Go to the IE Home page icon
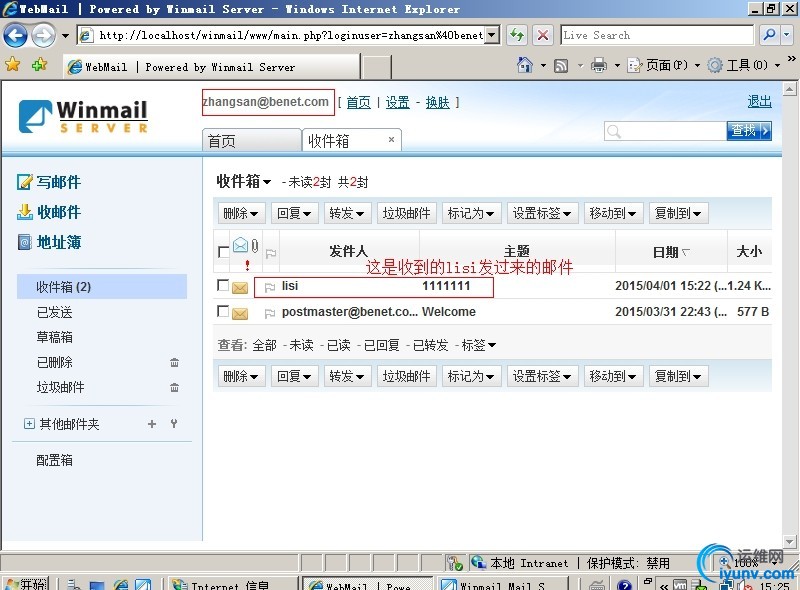 pos(524,65)
